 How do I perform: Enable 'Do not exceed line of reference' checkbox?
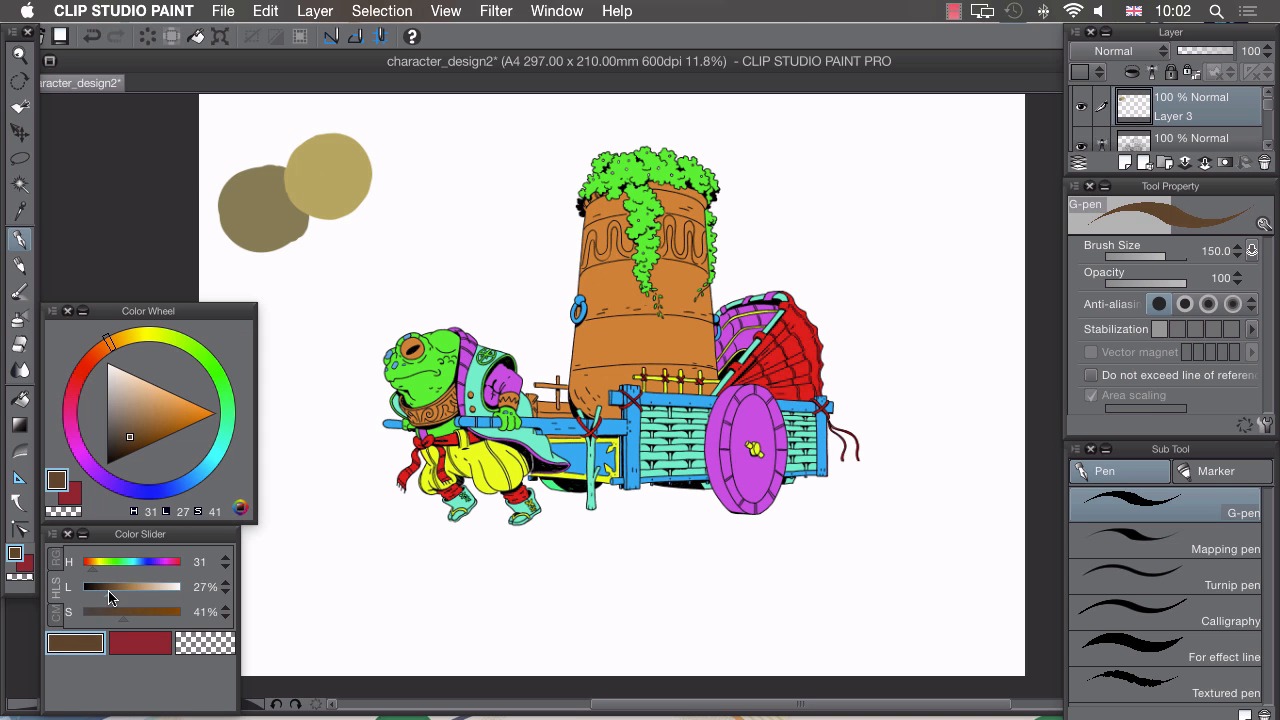1091,375
